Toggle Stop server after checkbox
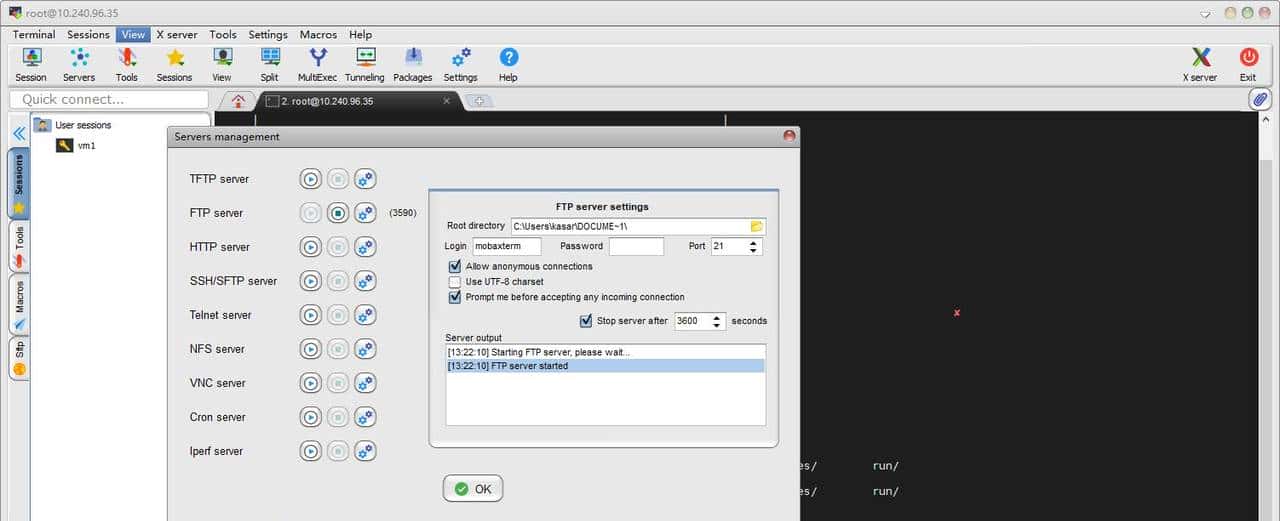 (x=586, y=321)
